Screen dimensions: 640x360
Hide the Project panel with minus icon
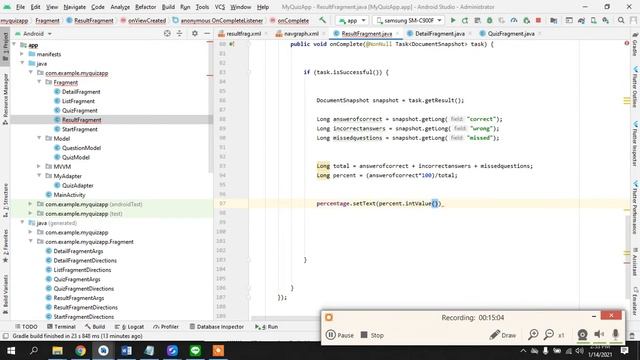(x=207, y=33)
